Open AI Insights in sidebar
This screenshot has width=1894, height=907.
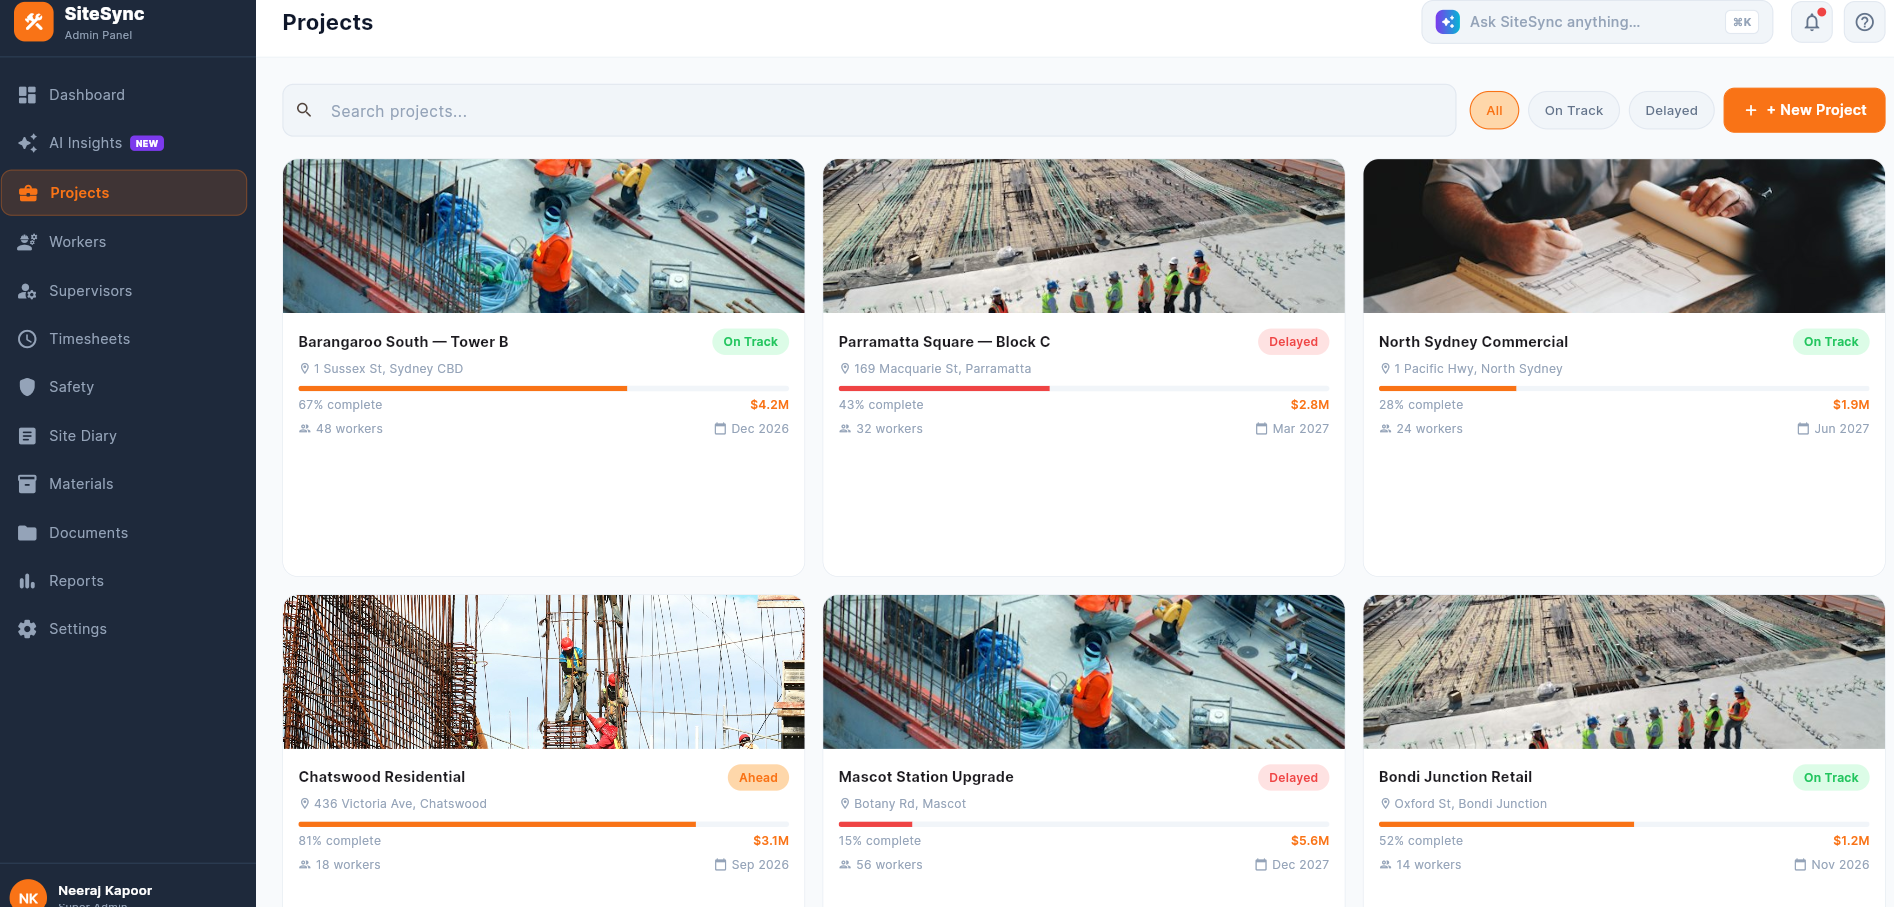(x=124, y=143)
